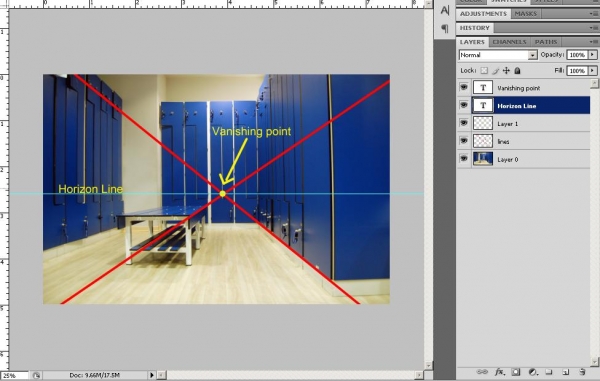
Task: Hide Layer 0 with its eye icon
Action: point(464,158)
